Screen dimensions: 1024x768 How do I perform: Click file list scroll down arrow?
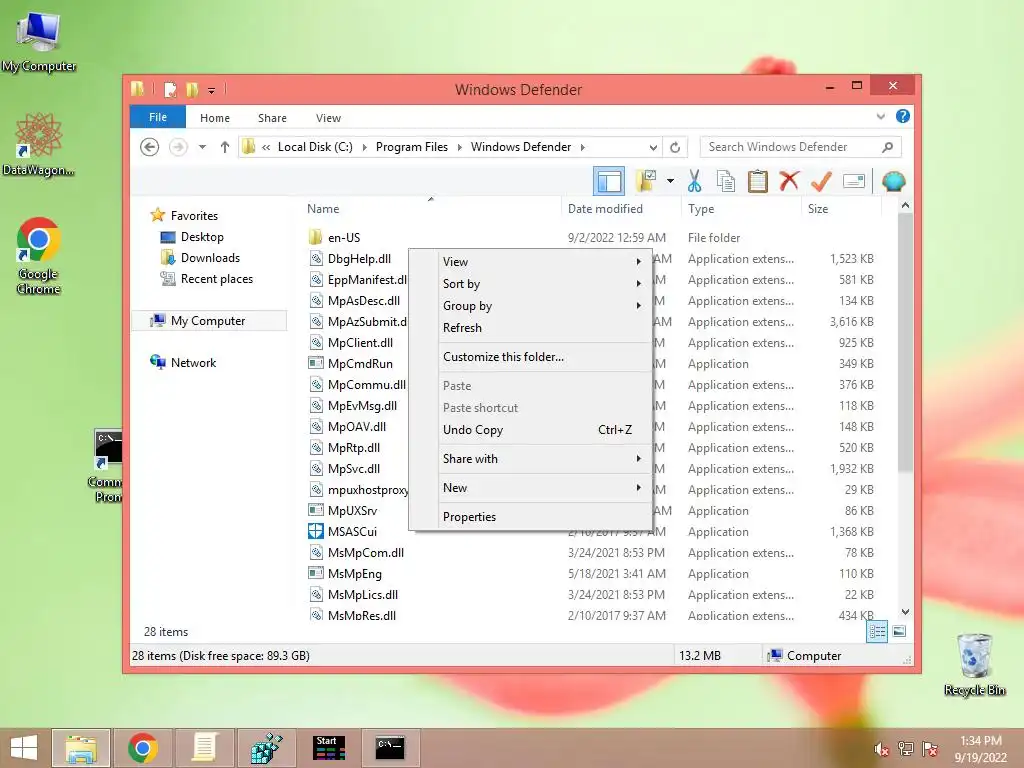(905, 612)
